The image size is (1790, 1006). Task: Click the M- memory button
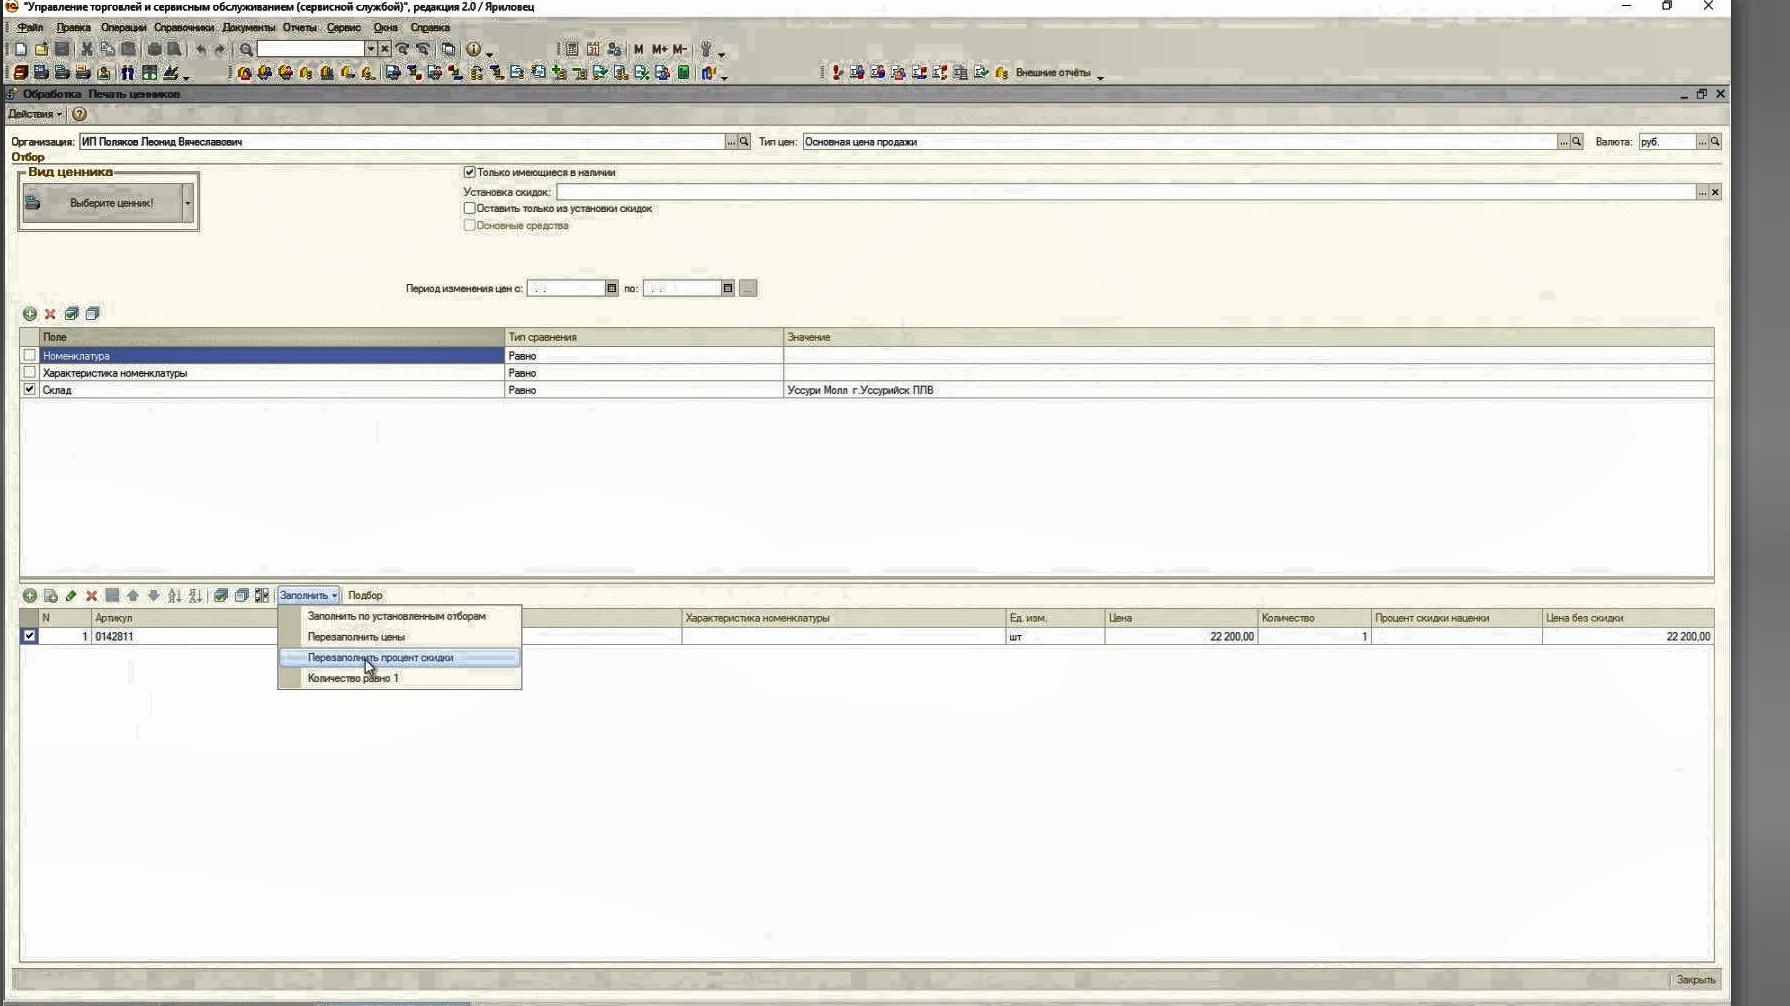[680, 49]
